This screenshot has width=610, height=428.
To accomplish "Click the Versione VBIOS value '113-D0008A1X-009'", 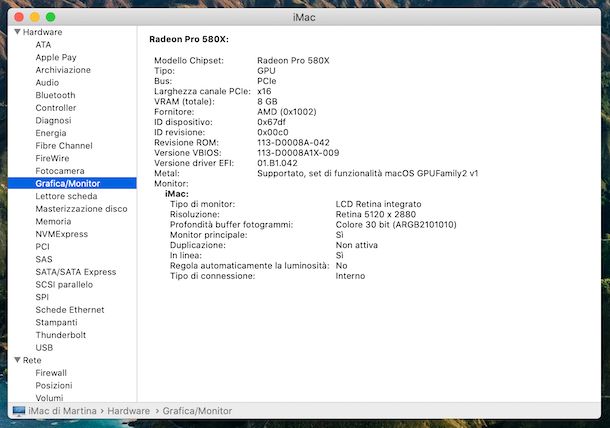I will (x=298, y=153).
